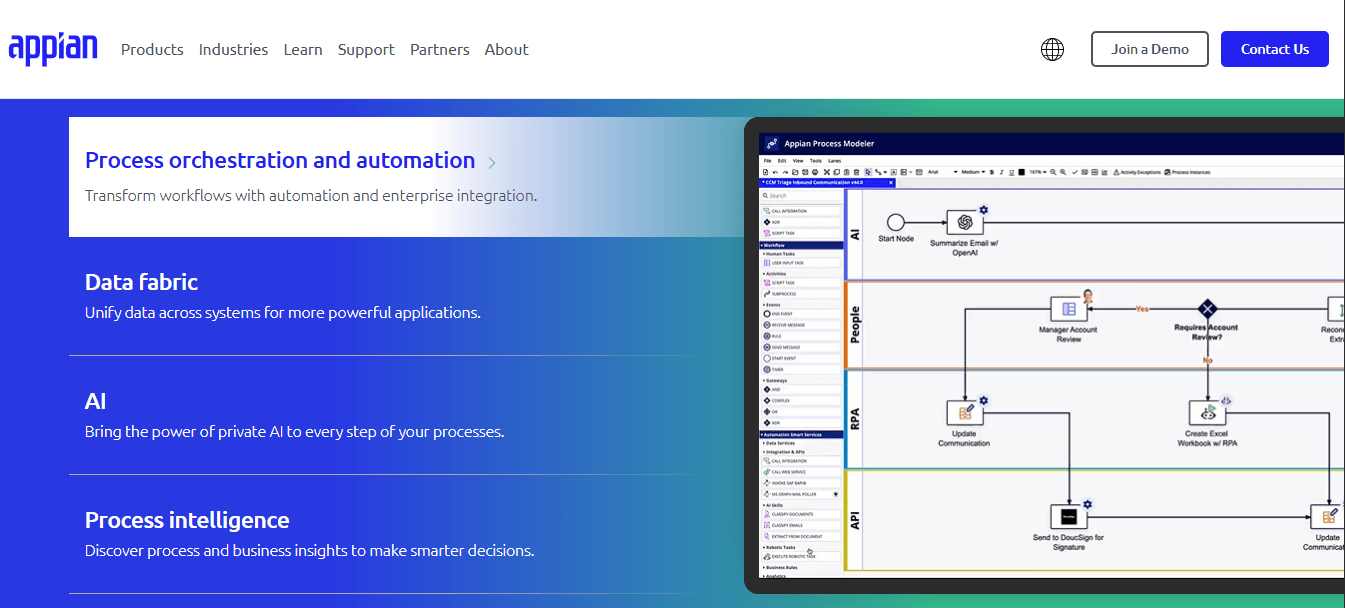Select SEND MESSAGE palette item
This screenshot has height=608, width=1345.
pos(802,347)
